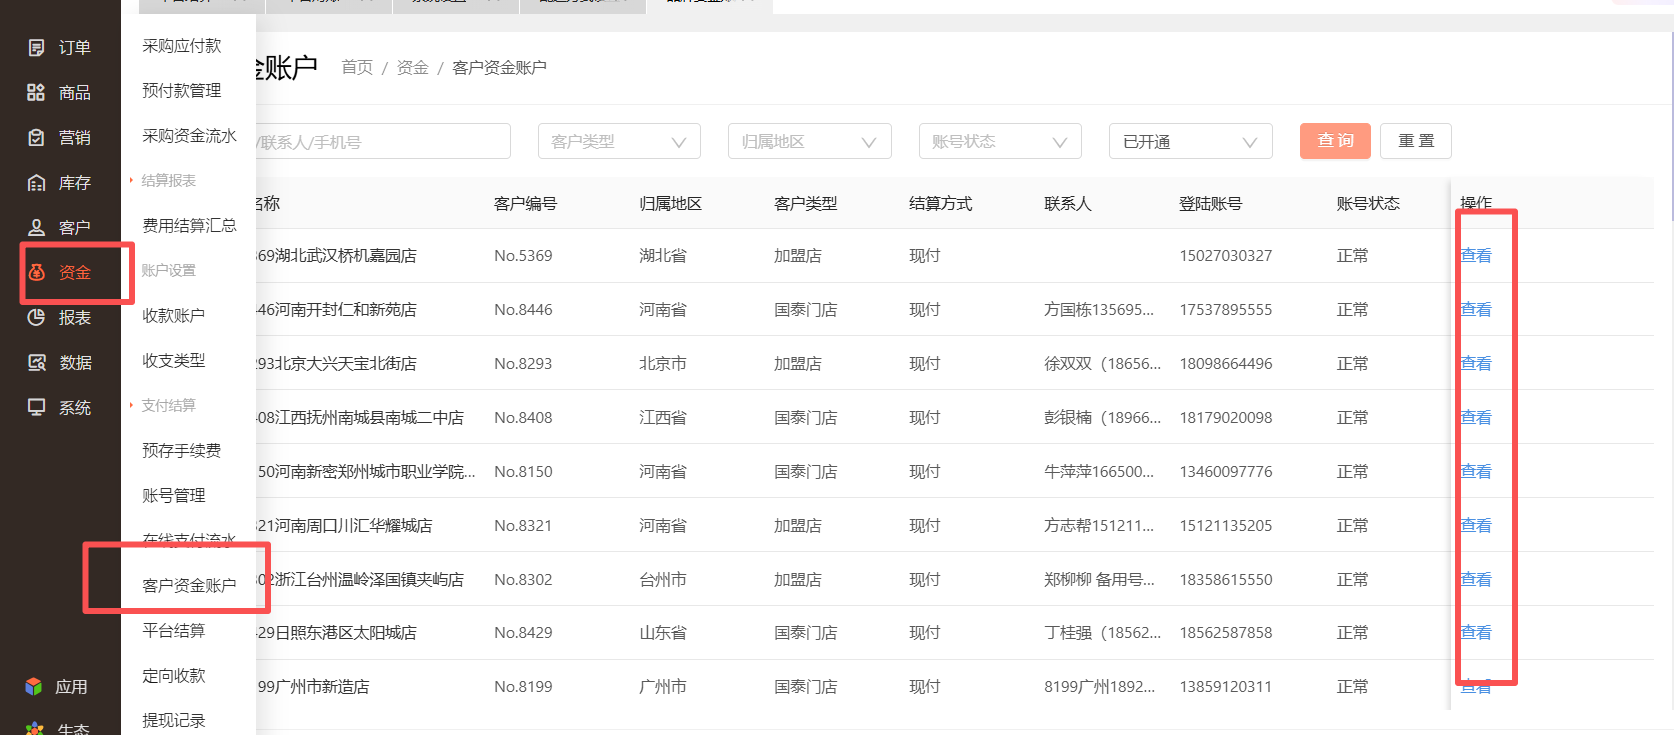Open the 客户 (customers) sidebar icon

36,227
